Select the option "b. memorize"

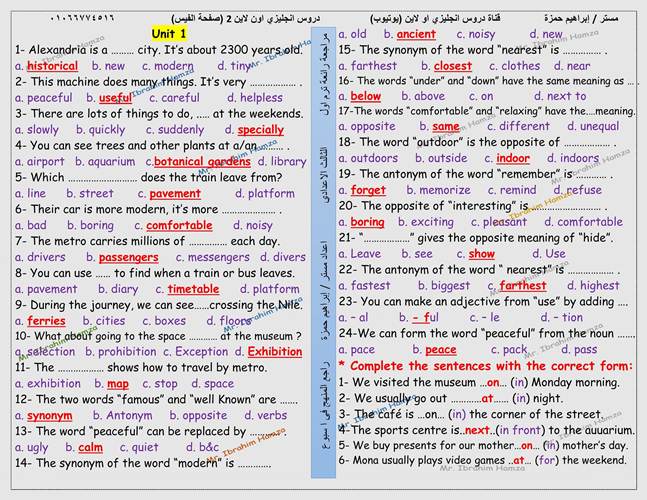point(438,190)
